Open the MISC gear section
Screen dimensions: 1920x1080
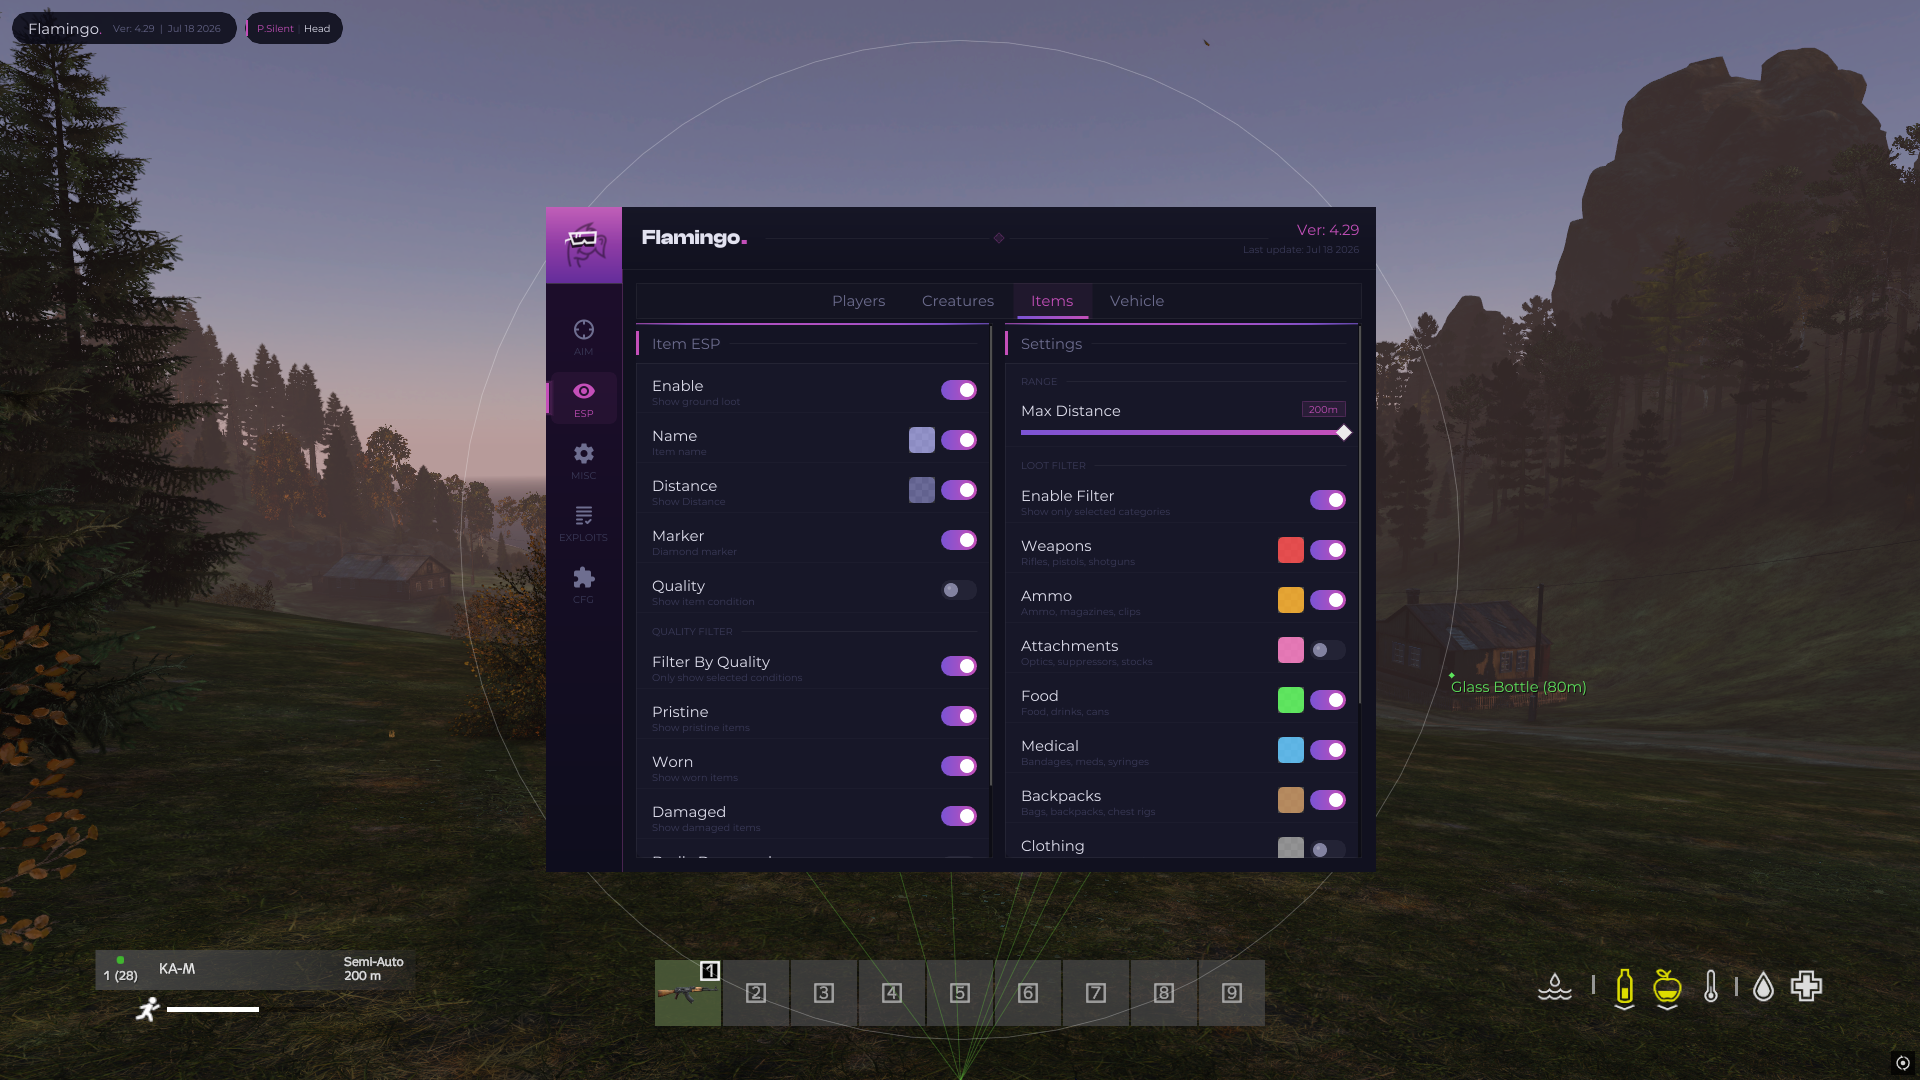pyautogui.click(x=583, y=461)
